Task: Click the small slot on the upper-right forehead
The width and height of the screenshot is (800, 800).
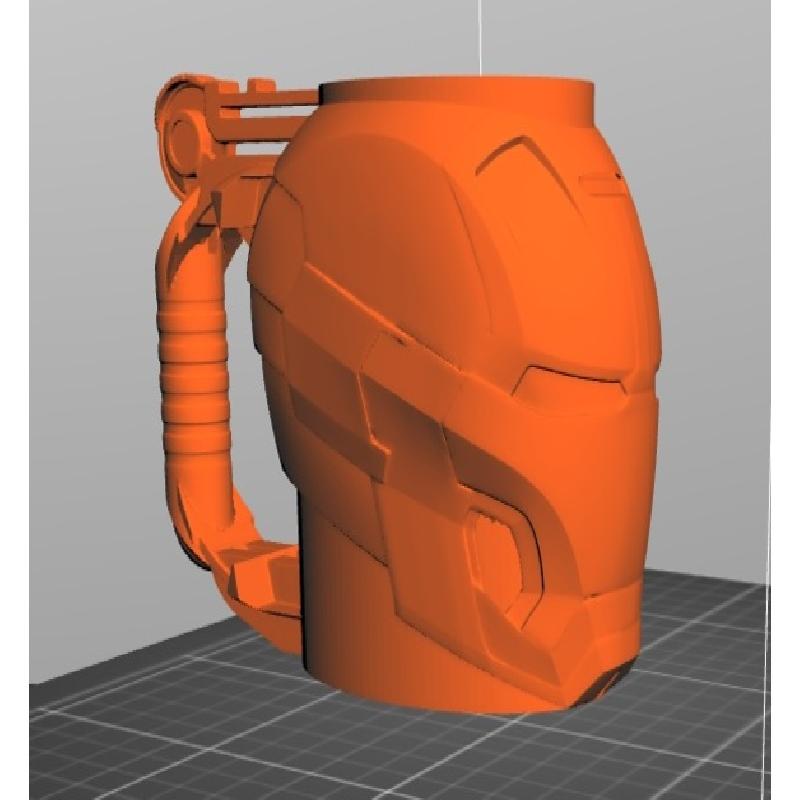Action: click(x=598, y=180)
